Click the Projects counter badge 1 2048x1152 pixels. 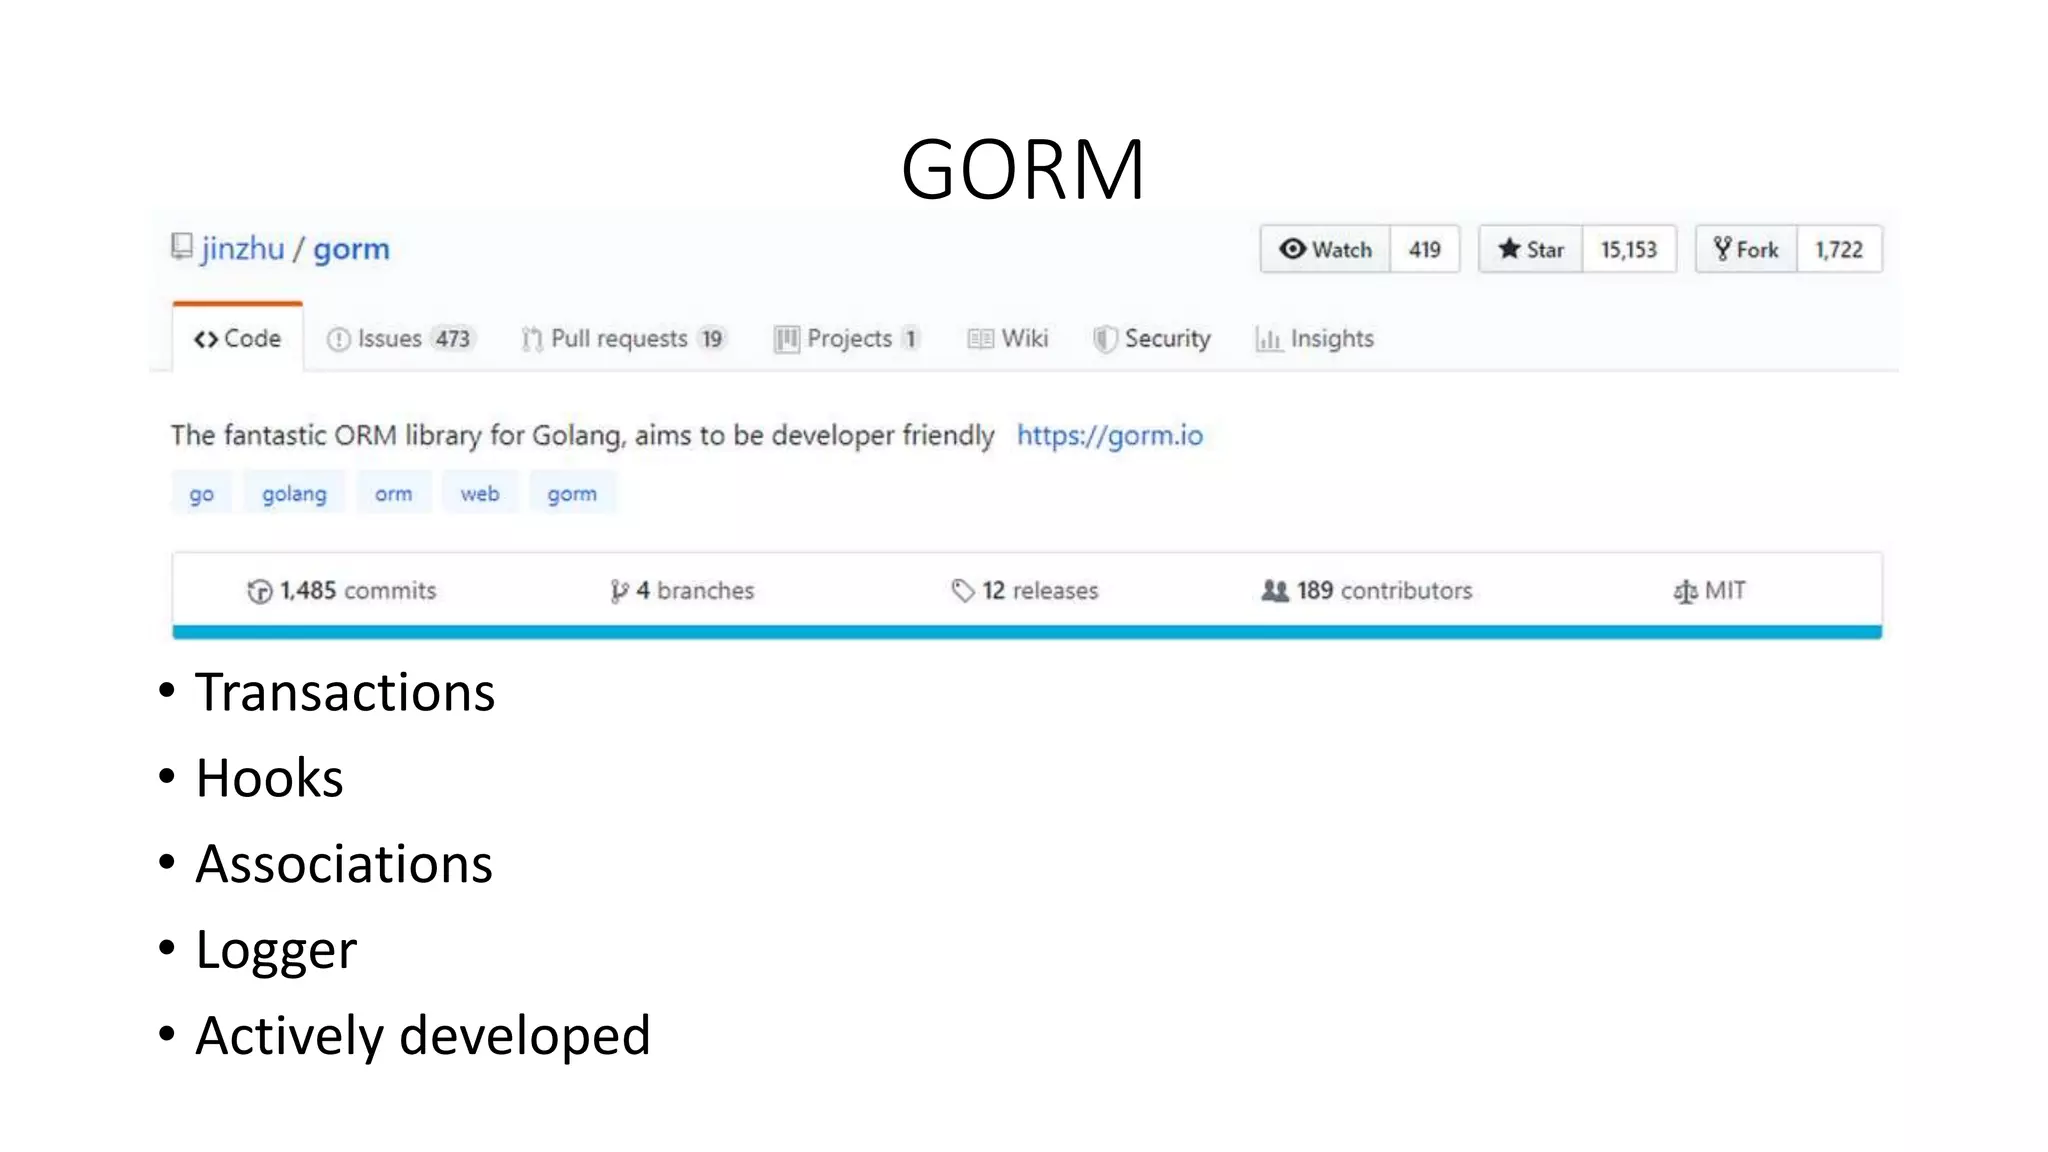tap(910, 339)
